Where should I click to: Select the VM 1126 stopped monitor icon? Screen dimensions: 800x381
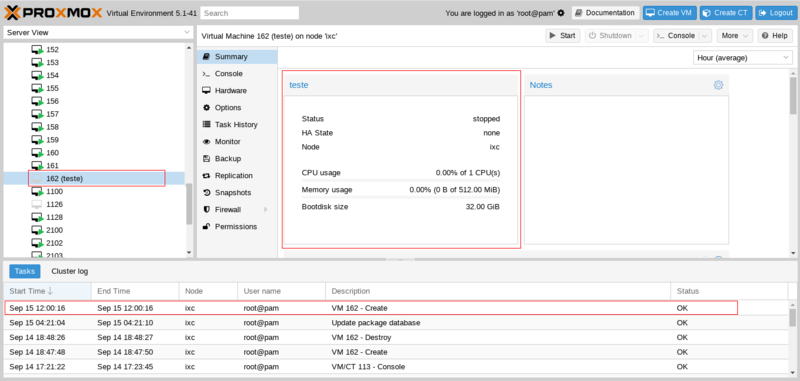coord(37,204)
